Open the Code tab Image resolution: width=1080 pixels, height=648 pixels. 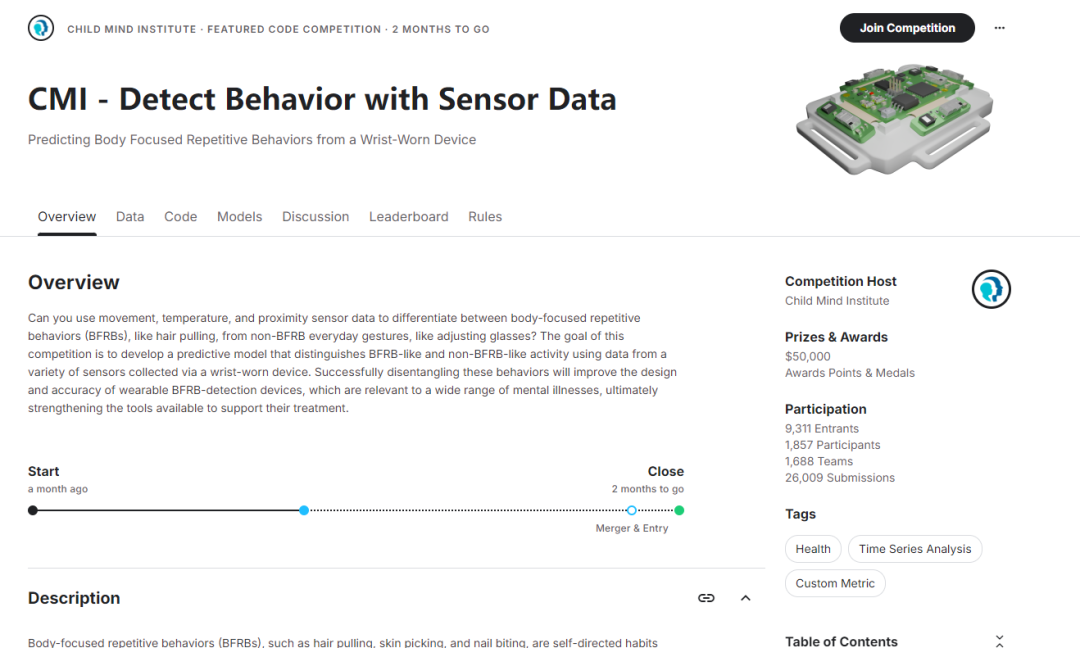(x=180, y=216)
